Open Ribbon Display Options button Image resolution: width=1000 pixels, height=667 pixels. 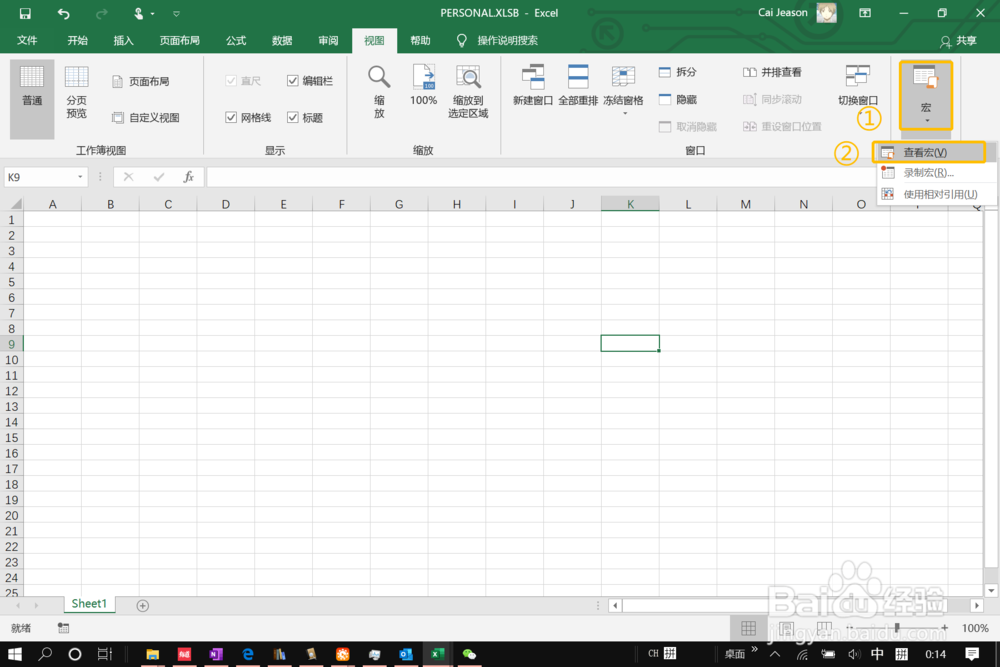click(865, 13)
